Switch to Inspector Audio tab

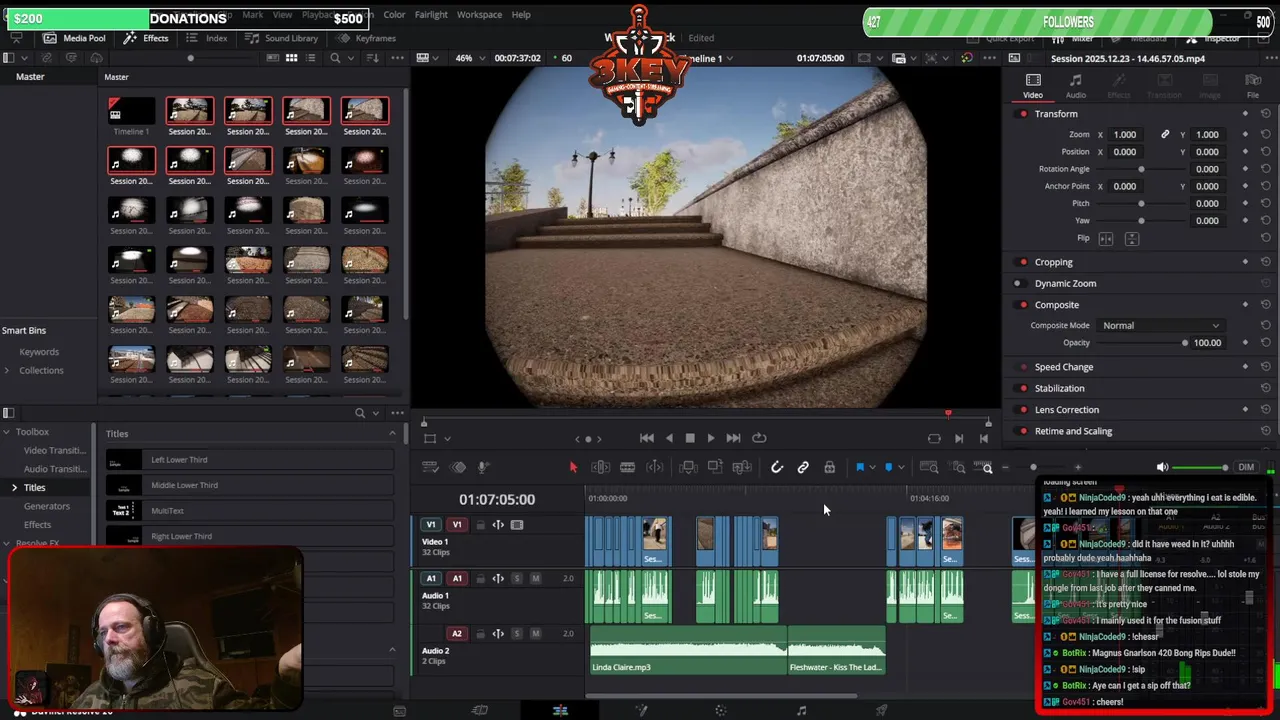pos(1075,86)
